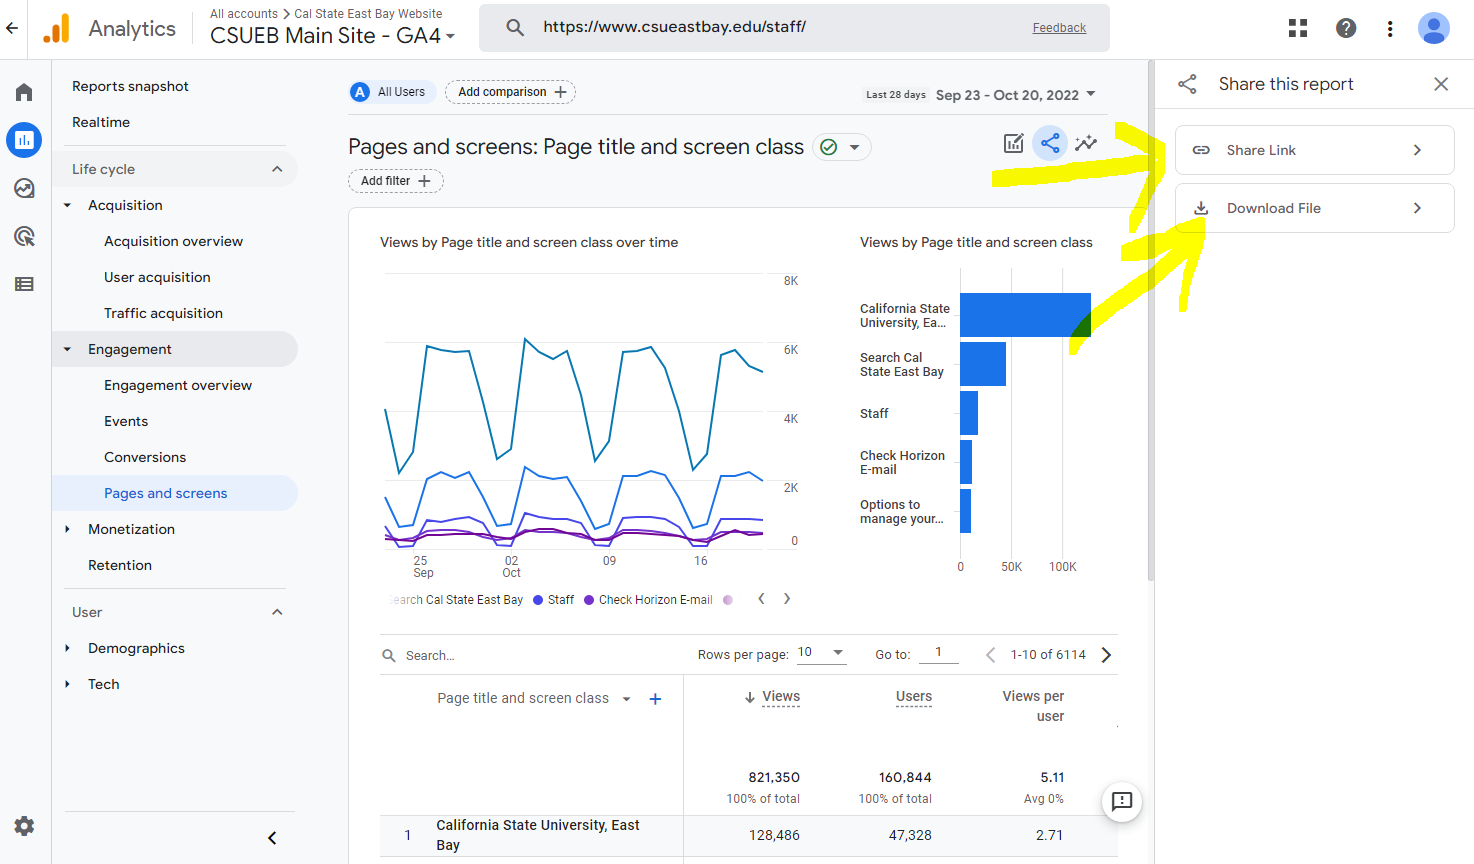Image resolution: width=1474 pixels, height=864 pixels.
Task: Click the California State University bar
Action: click(x=1025, y=315)
